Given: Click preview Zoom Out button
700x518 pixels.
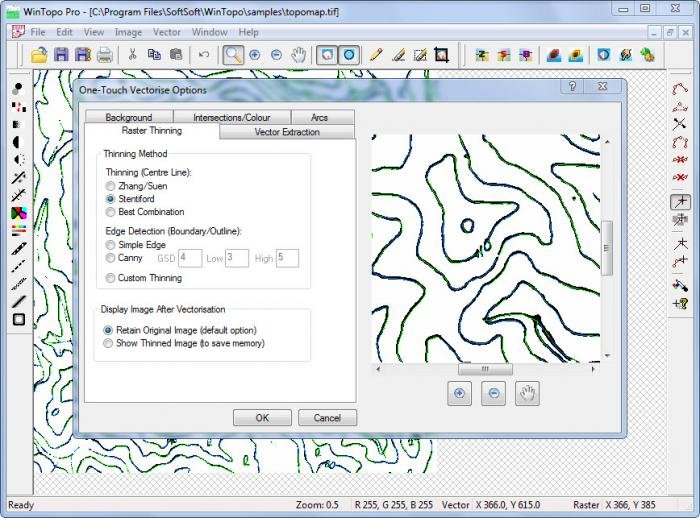Looking at the screenshot, I should coord(493,393).
